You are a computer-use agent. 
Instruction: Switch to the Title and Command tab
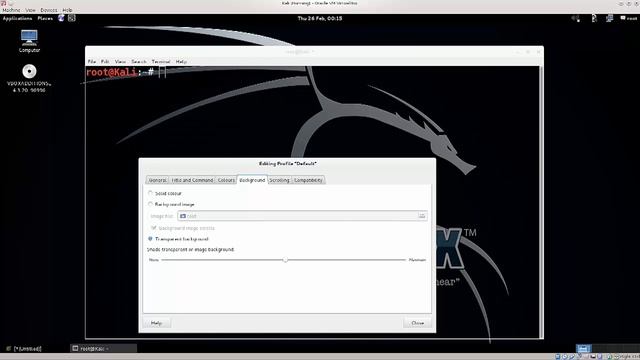point(192,180)
